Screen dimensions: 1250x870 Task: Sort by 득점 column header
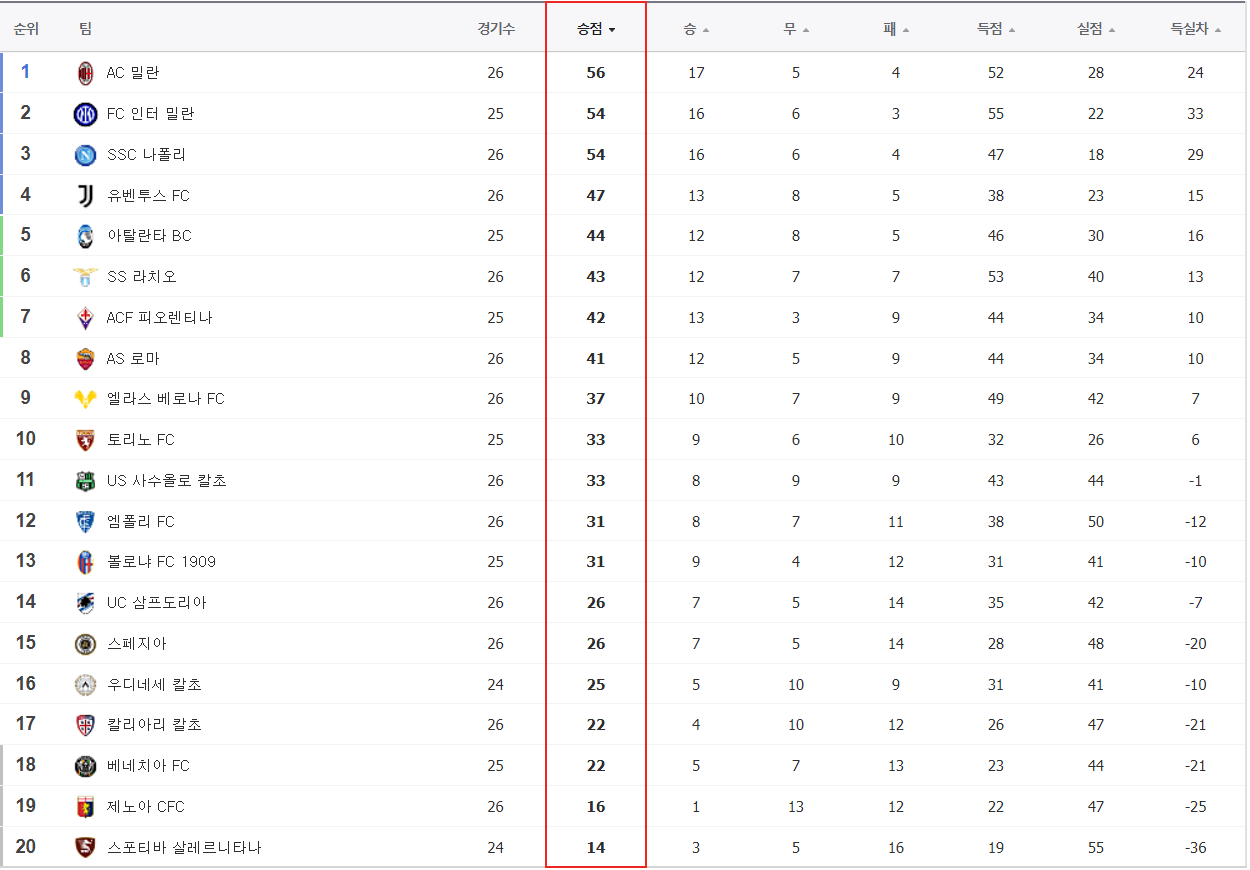[x=995, y=29]
